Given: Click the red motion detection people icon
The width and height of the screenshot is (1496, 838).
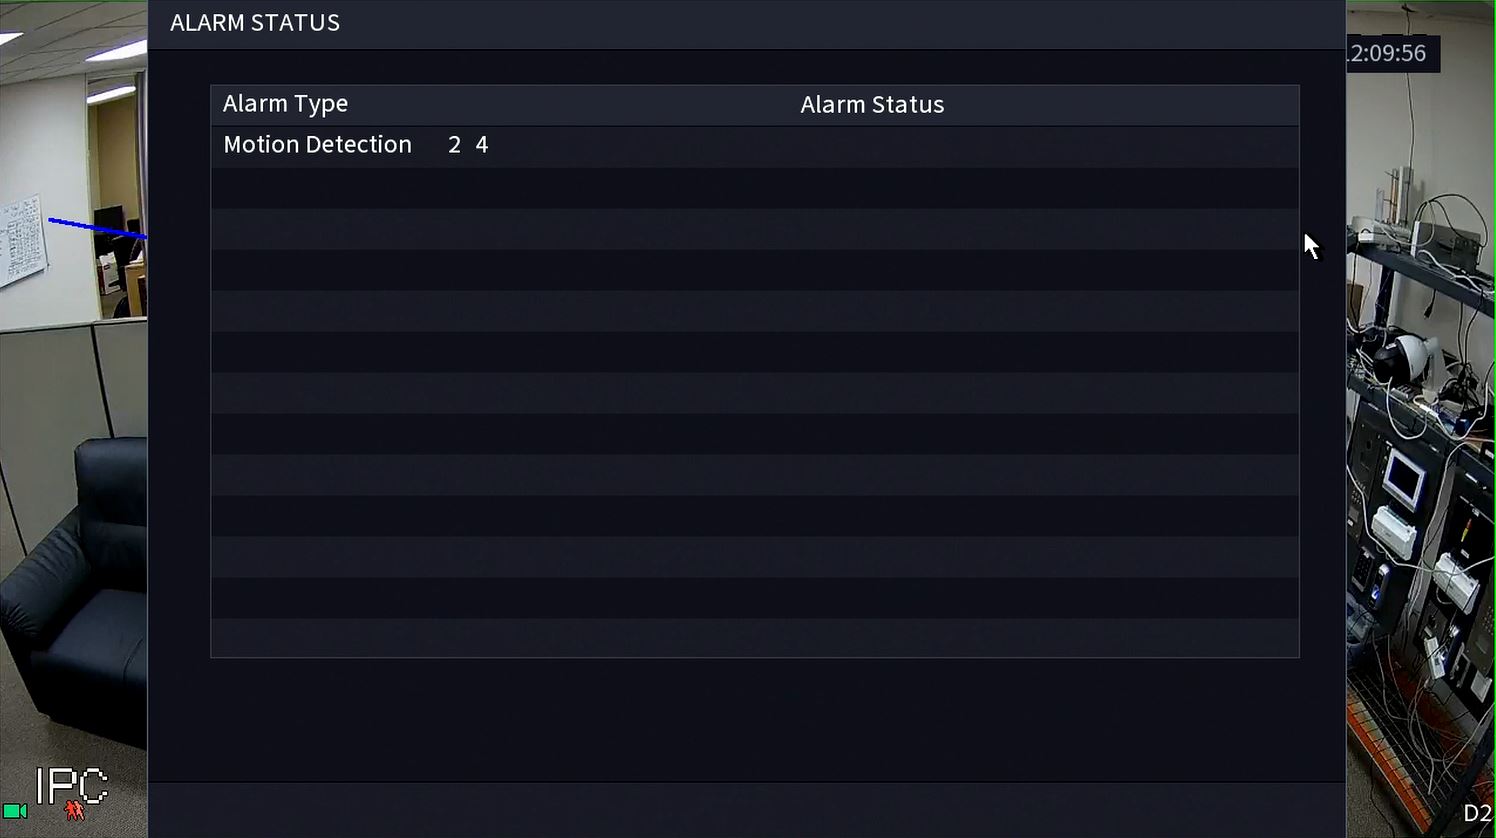Looking at the screenshot, I should pyautogui.click(x=75, y=810).
